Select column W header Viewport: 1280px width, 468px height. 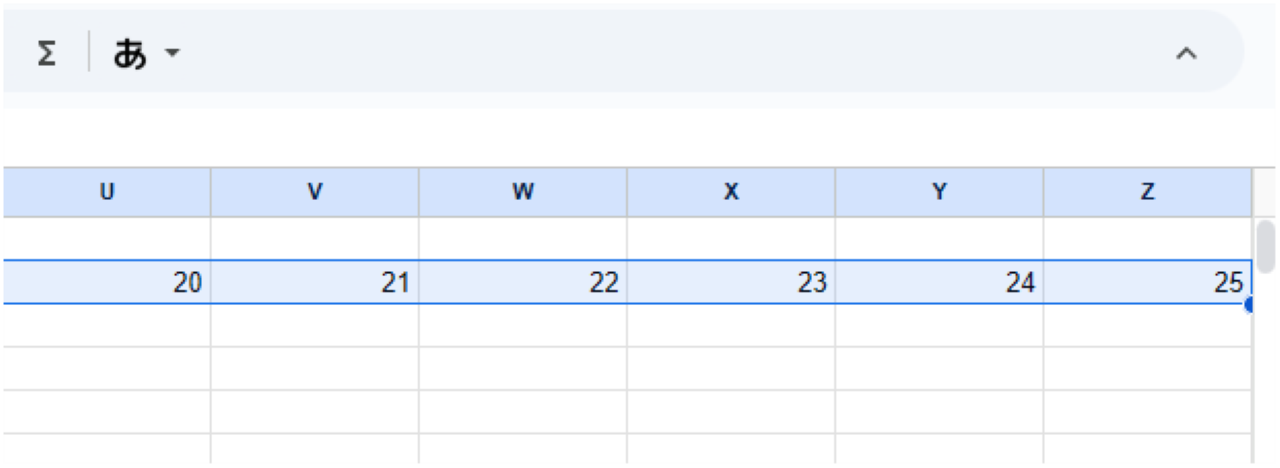523,193
